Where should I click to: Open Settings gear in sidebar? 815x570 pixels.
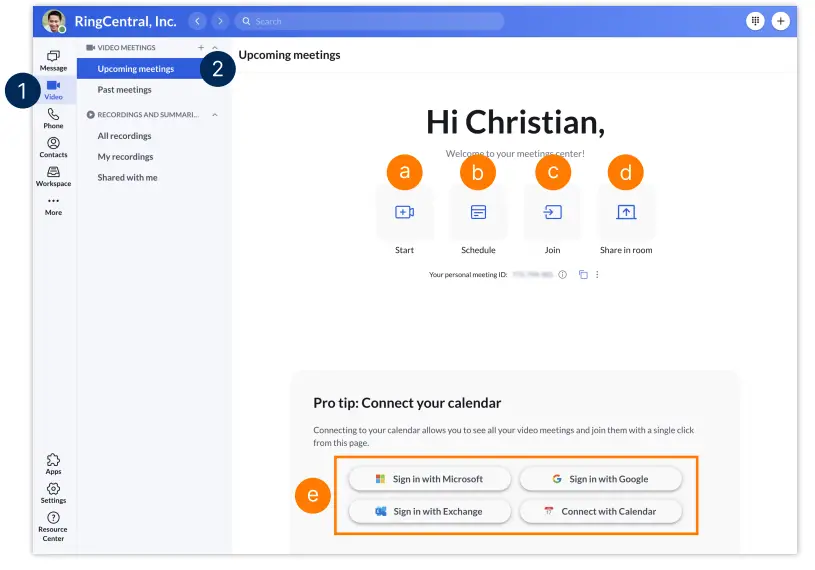(53, 493)
